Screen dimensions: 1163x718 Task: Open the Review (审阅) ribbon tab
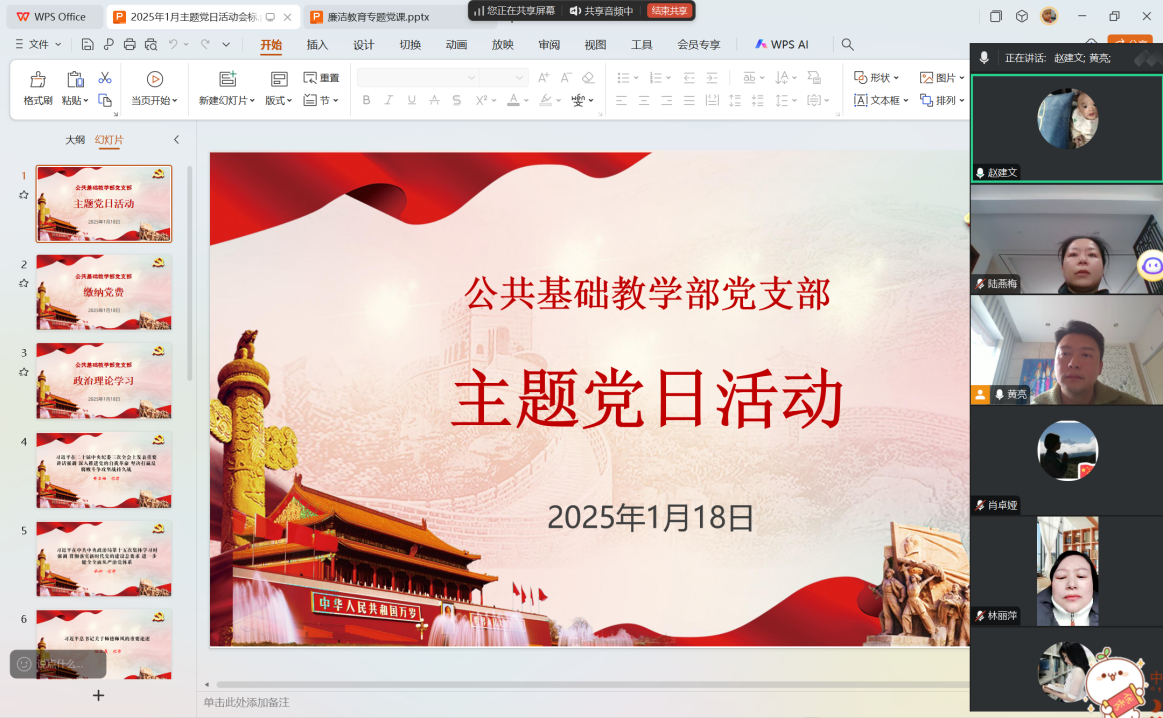click(x=549, y=45)
